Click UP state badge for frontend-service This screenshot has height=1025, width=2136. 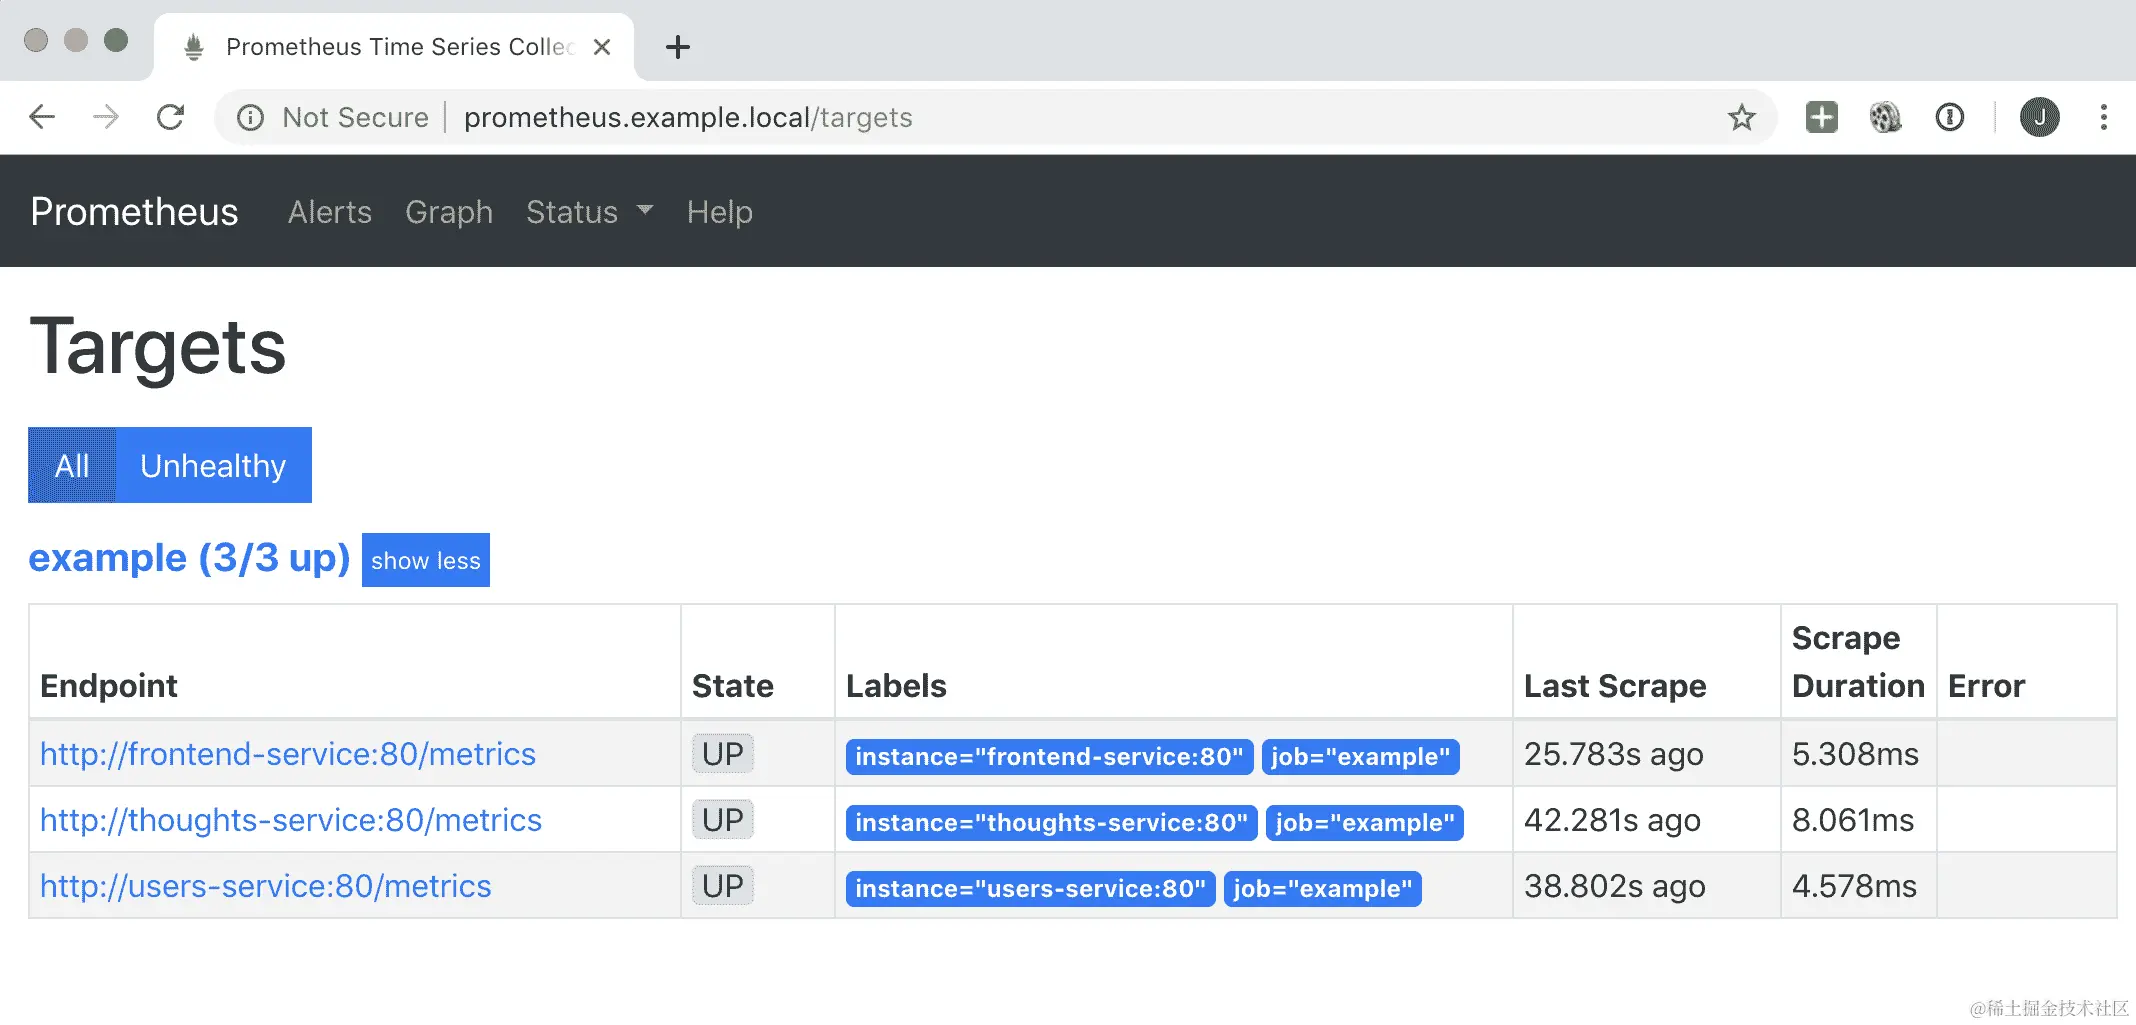722,754
